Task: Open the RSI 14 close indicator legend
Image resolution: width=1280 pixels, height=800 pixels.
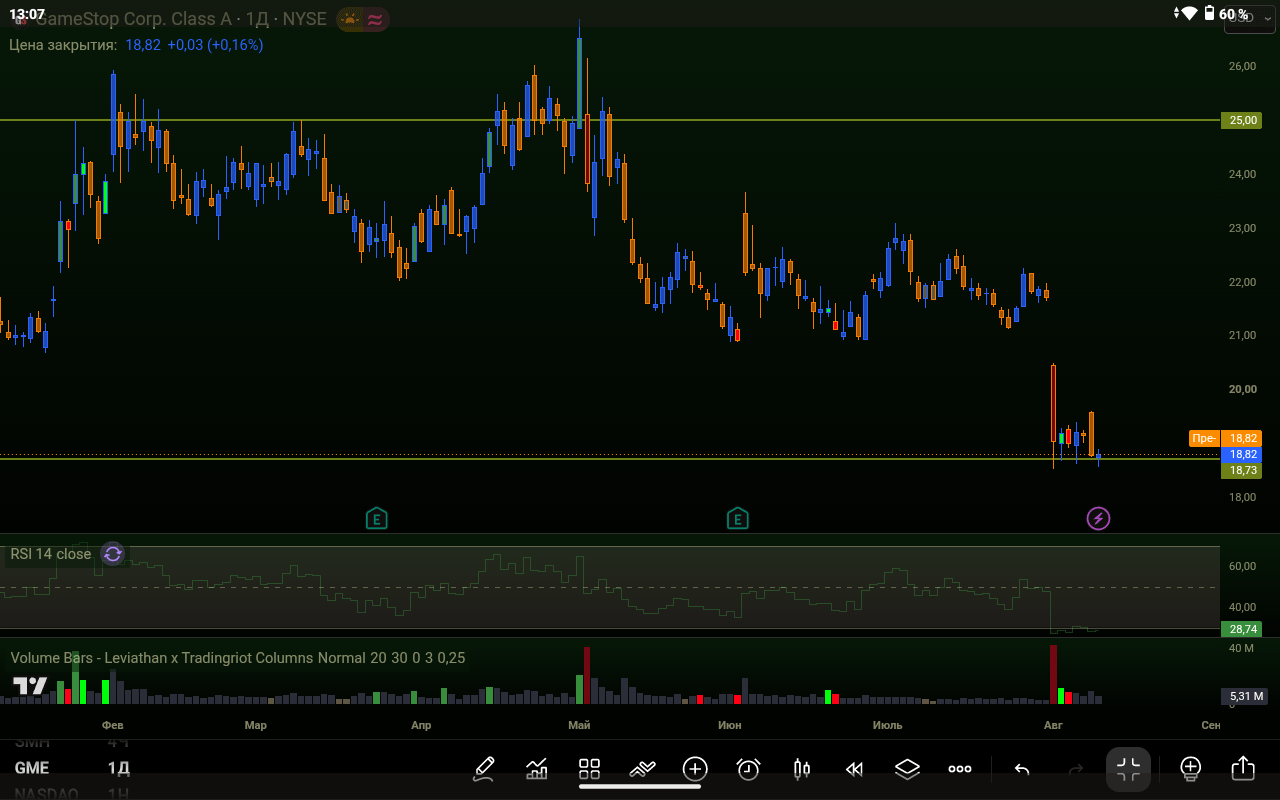Action: (50, 554)
